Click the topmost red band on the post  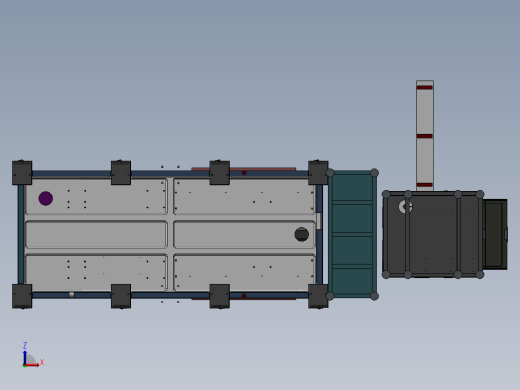[x=425, y=87]
